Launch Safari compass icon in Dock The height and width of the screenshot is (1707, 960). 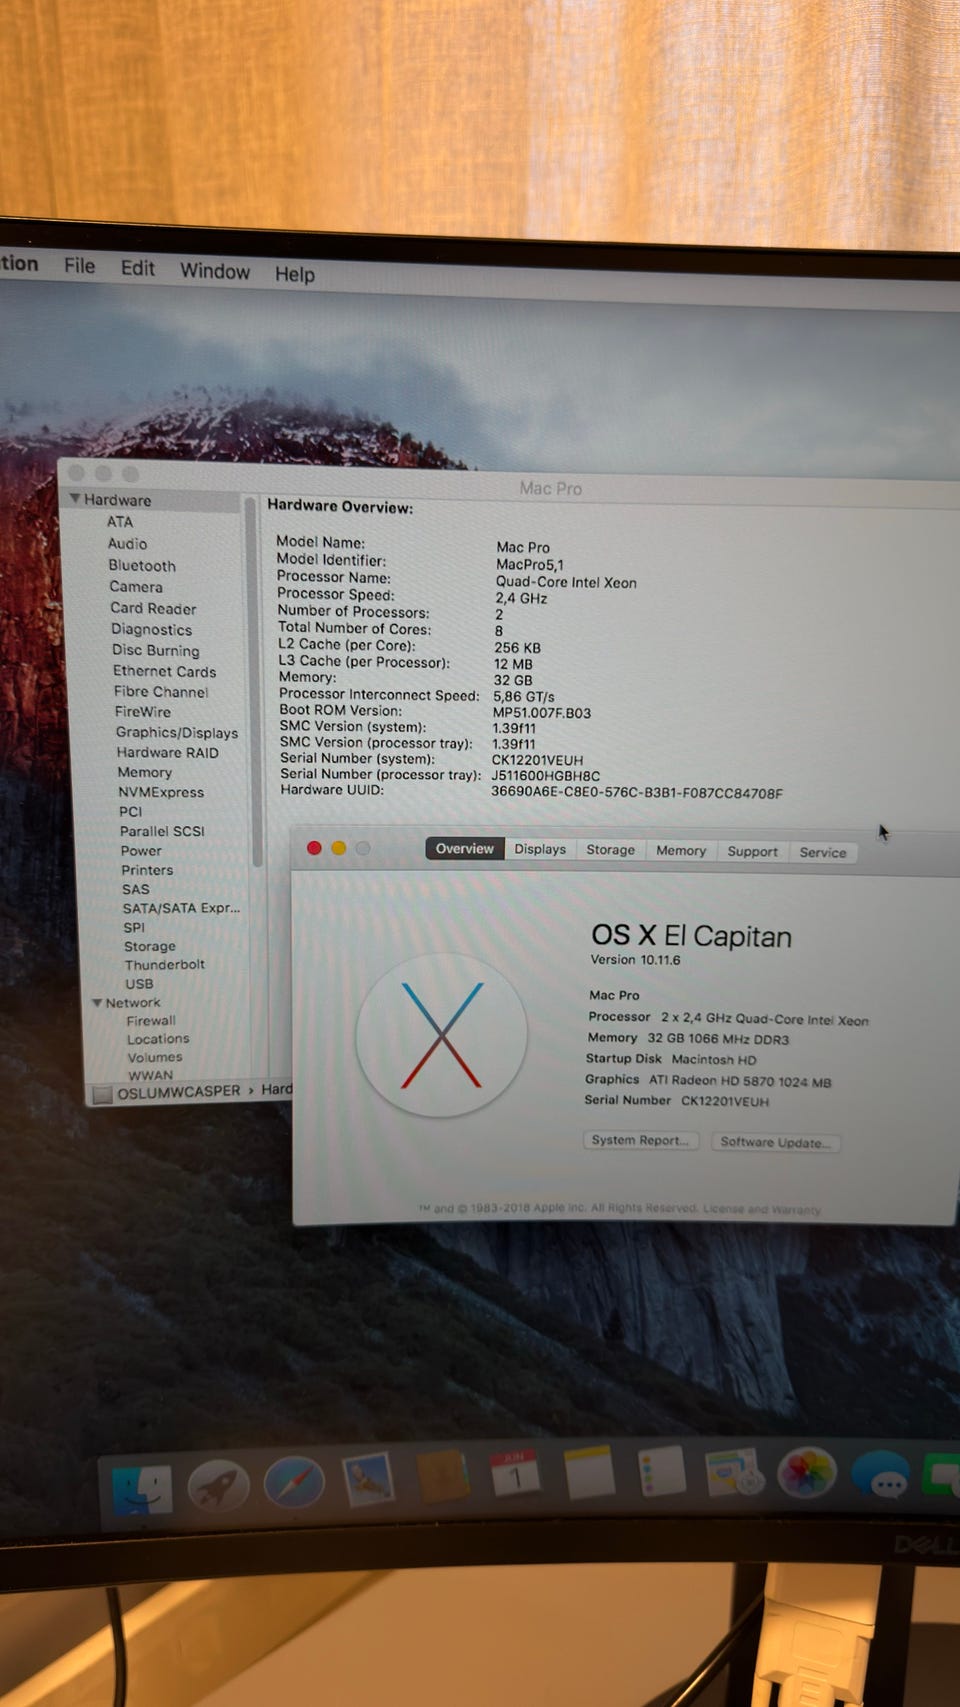294,1481
